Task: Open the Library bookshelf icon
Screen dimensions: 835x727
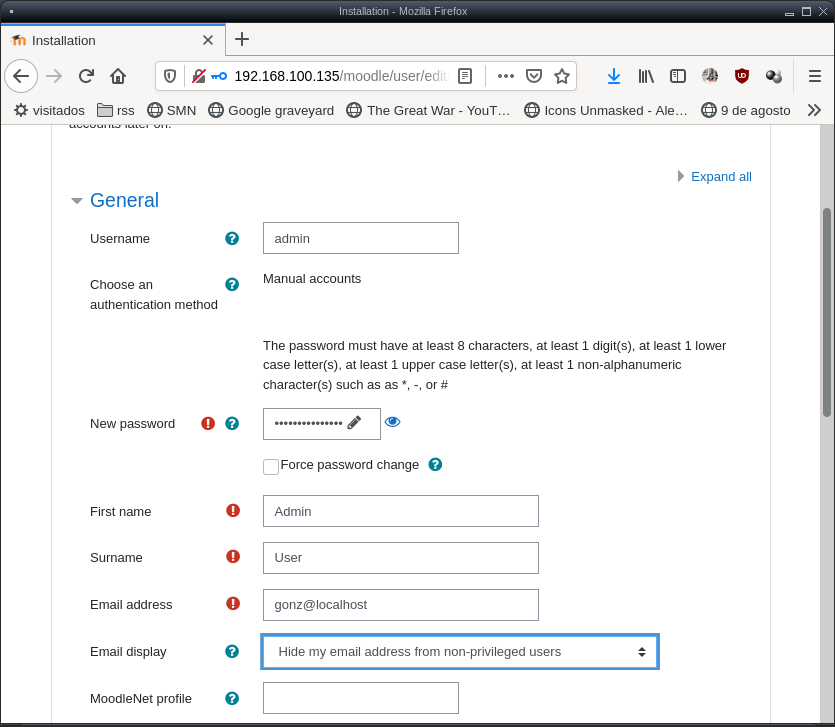Action: coord(646,76)
